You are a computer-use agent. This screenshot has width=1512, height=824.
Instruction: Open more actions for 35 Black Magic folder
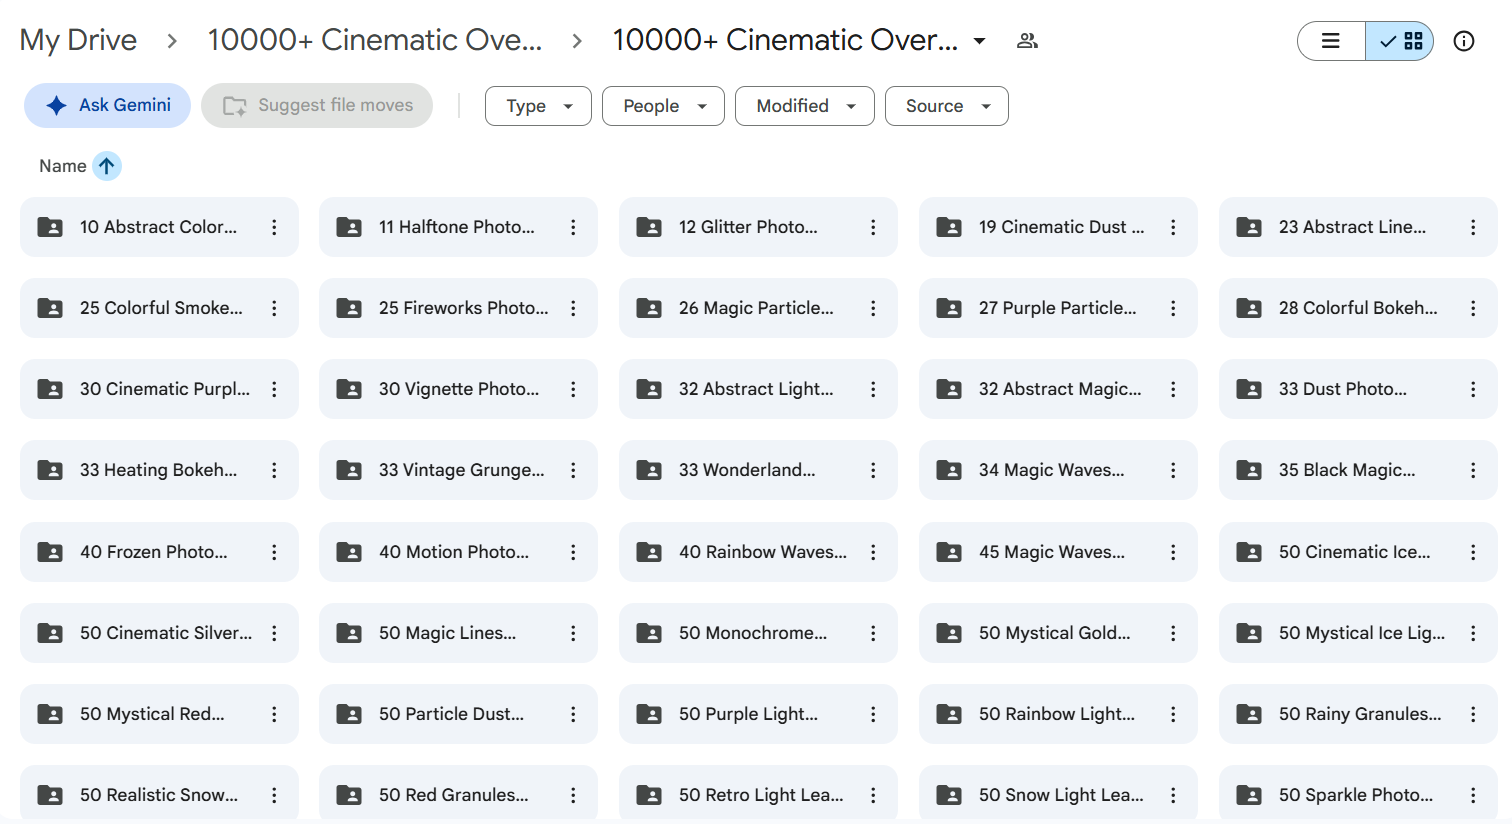(x=1473, y=470)
